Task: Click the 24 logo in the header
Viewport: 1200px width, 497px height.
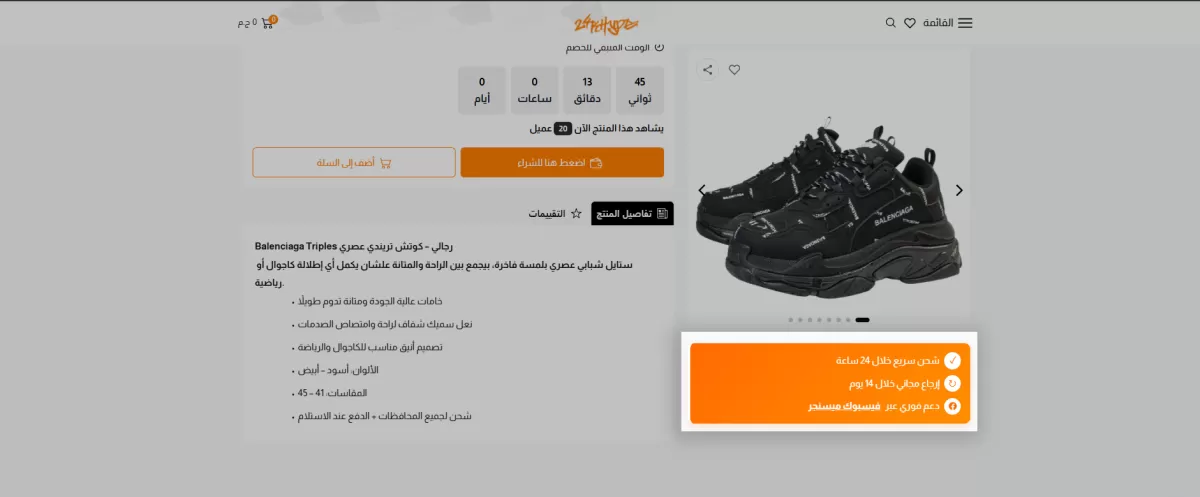Action: [x=606, y=23]
